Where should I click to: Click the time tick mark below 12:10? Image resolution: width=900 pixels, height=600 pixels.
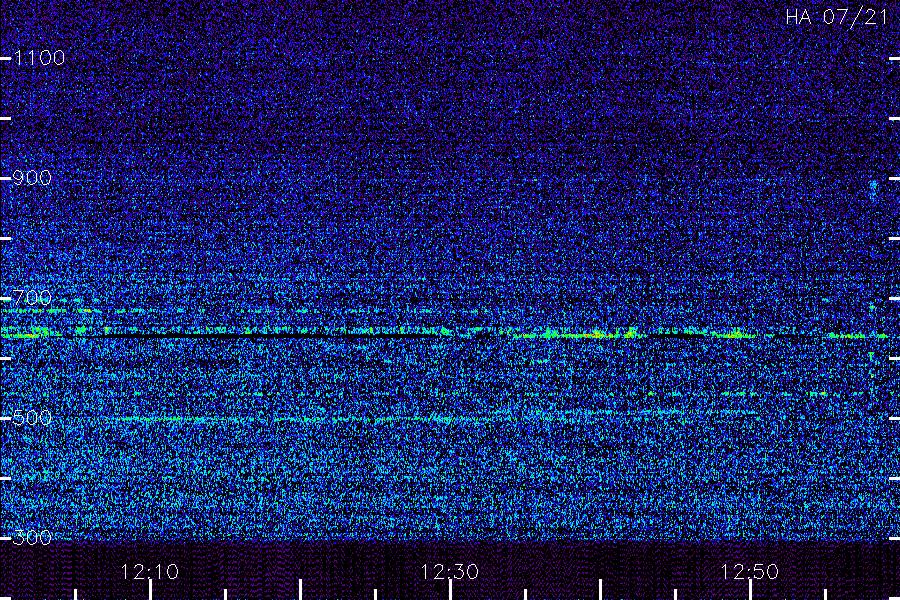click(150, 590)
